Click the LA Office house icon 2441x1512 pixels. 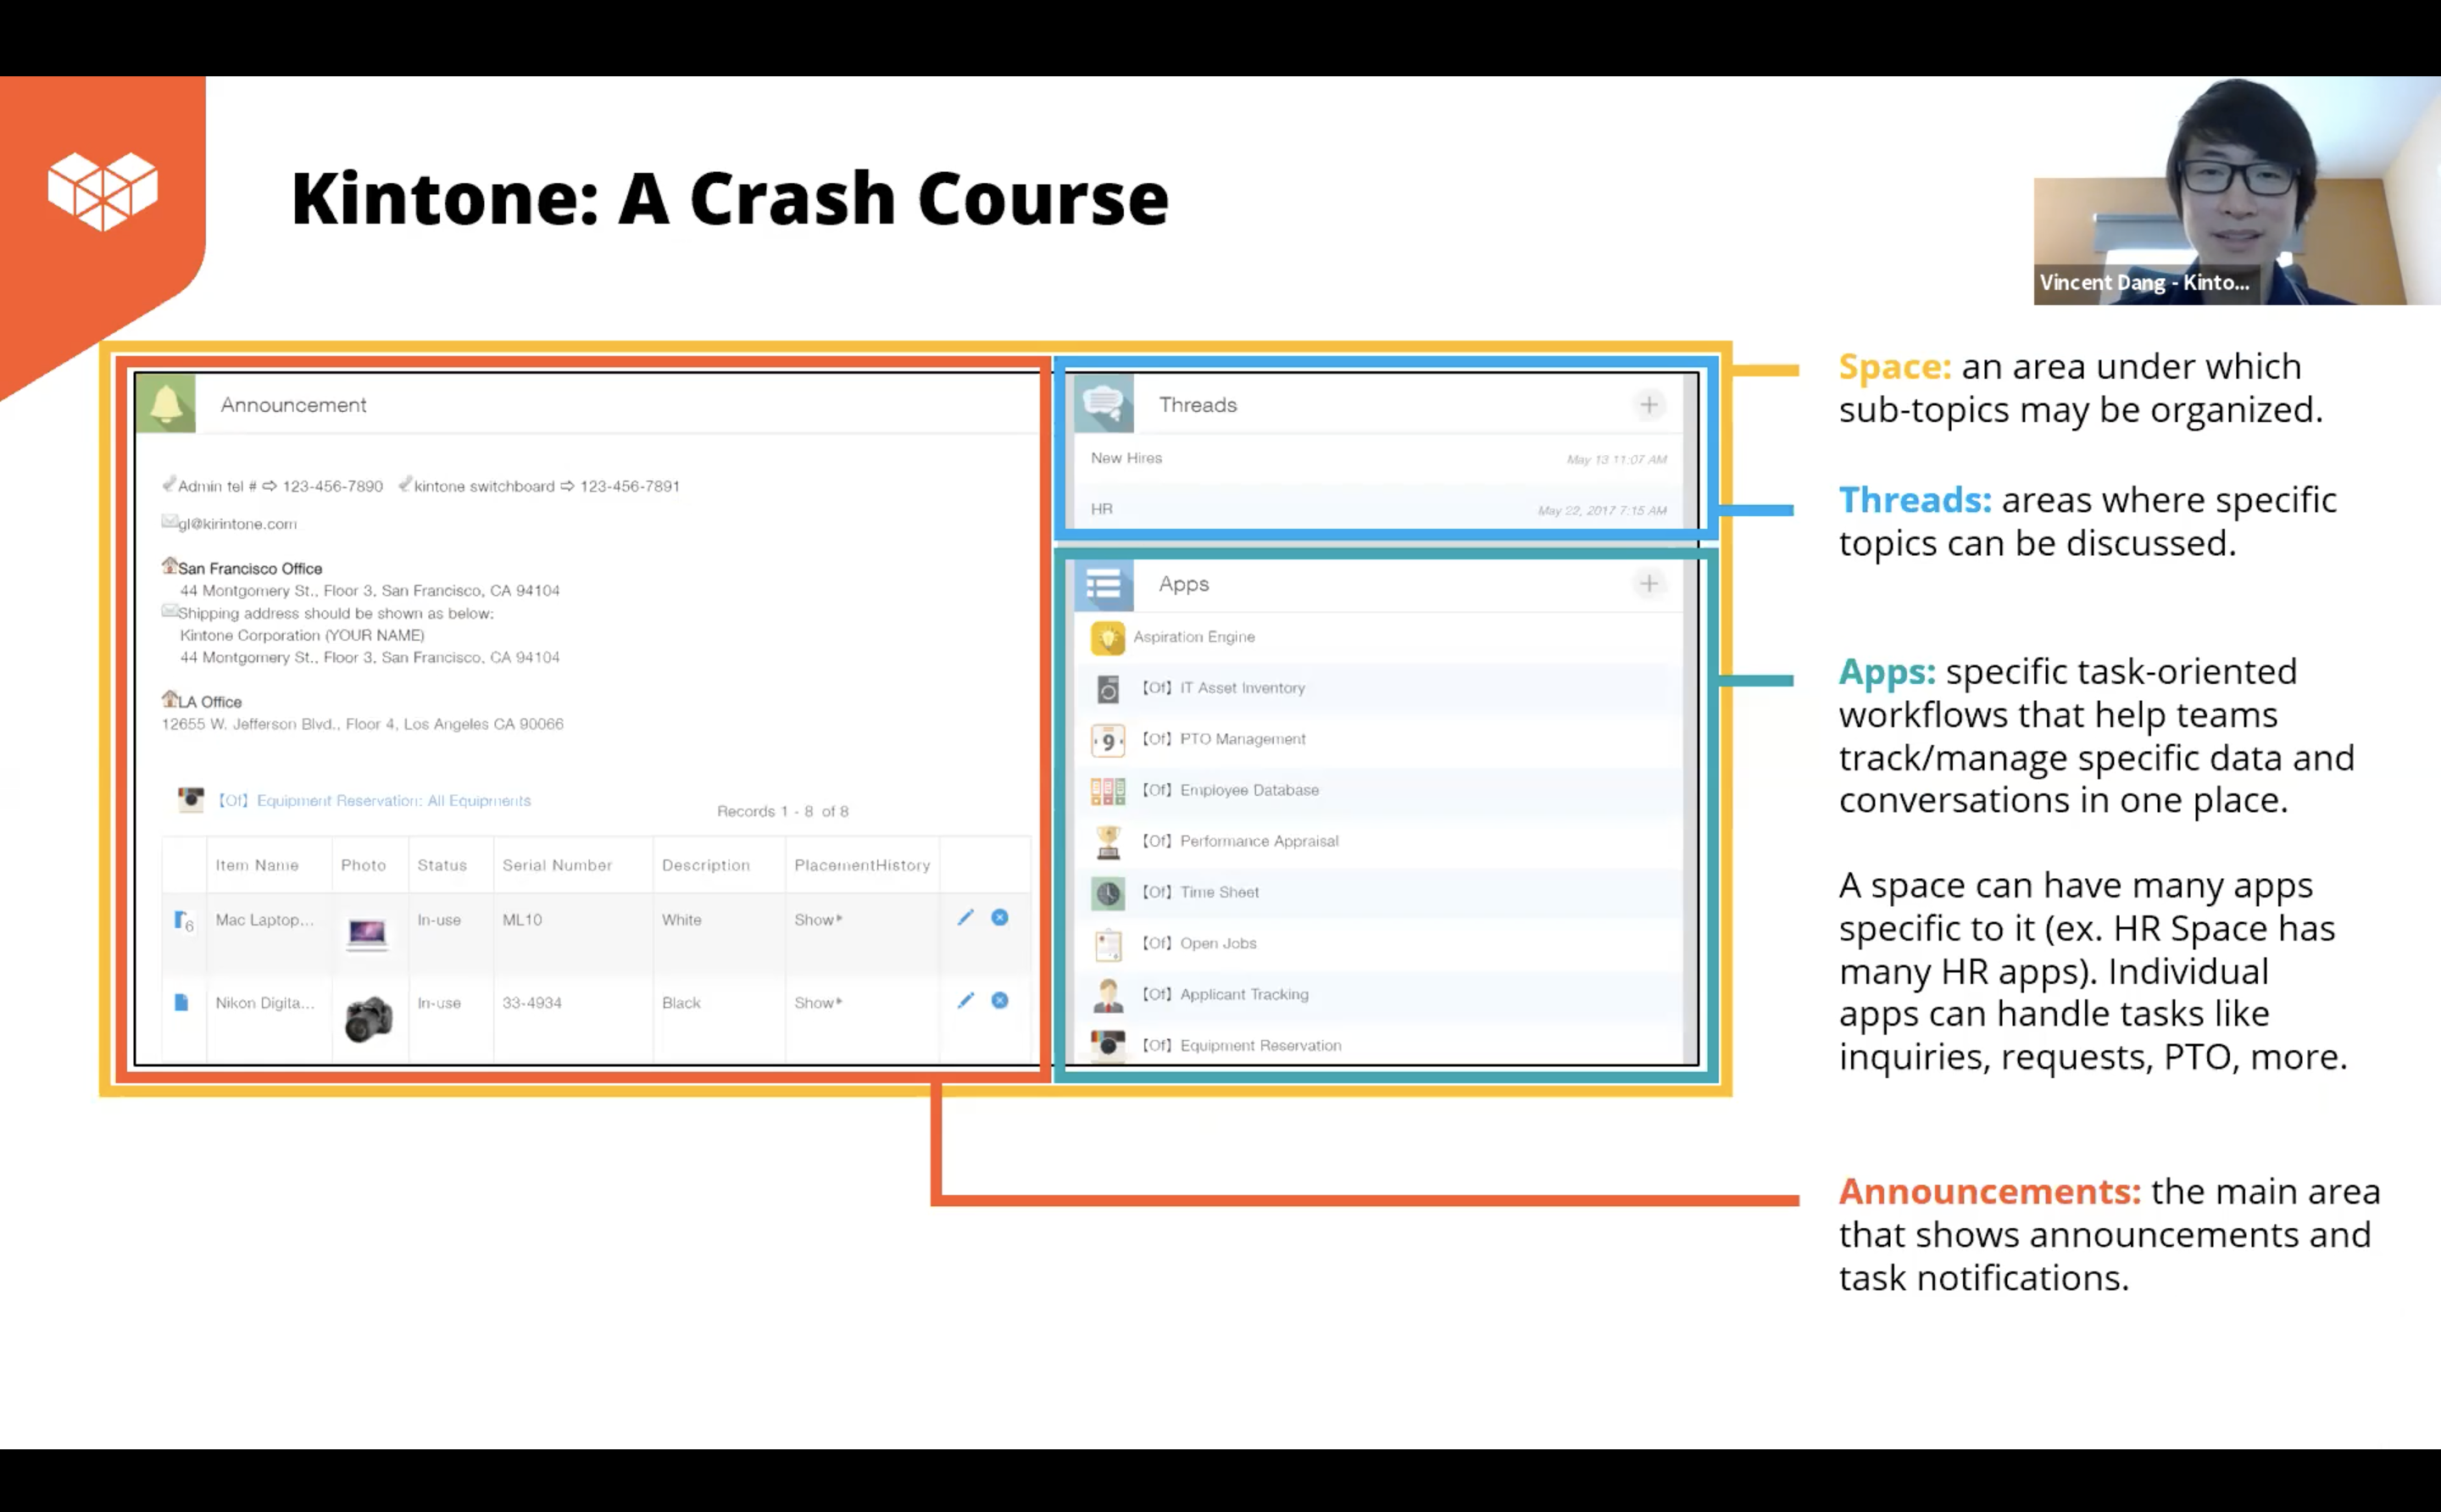click(x=170, y=699)
